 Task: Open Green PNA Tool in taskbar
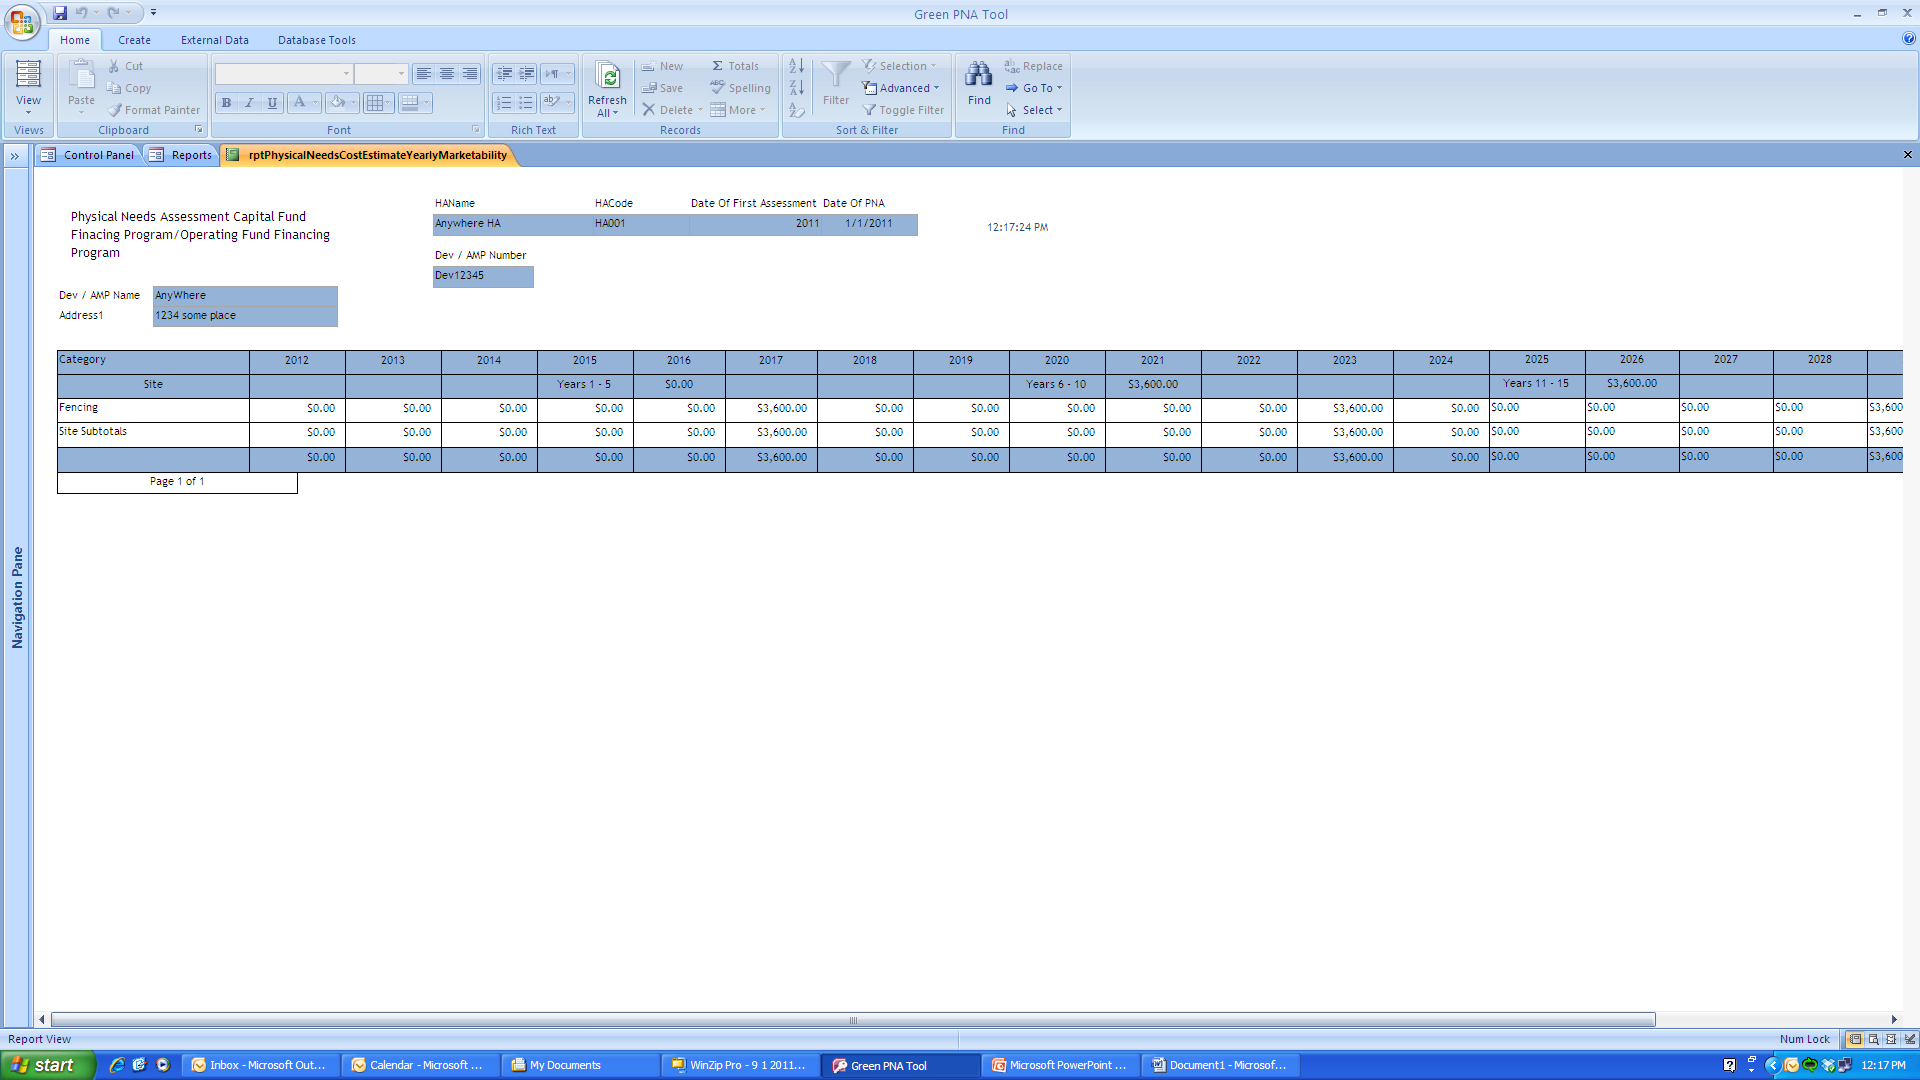[888, 1065]
